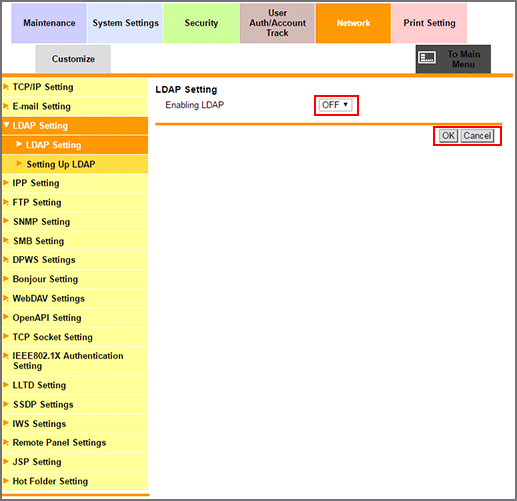Click arrow icon beside Bonjour Setting

click(6, 278)
